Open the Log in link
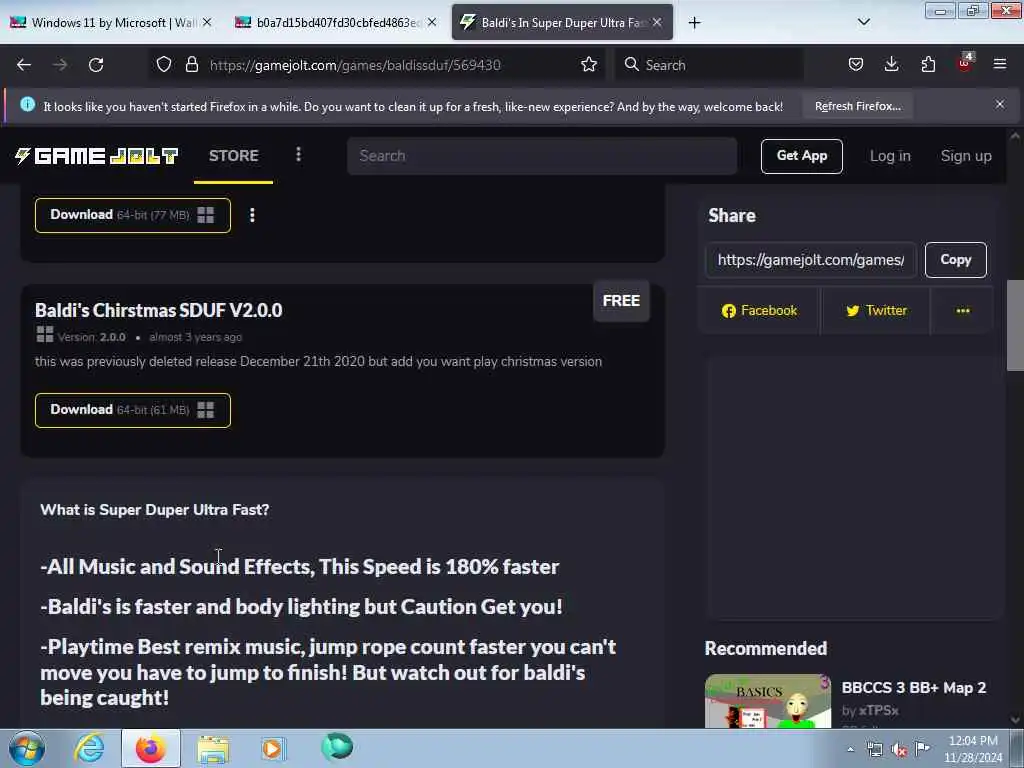Screen dimensions: 1024x768 coord(889,156)
